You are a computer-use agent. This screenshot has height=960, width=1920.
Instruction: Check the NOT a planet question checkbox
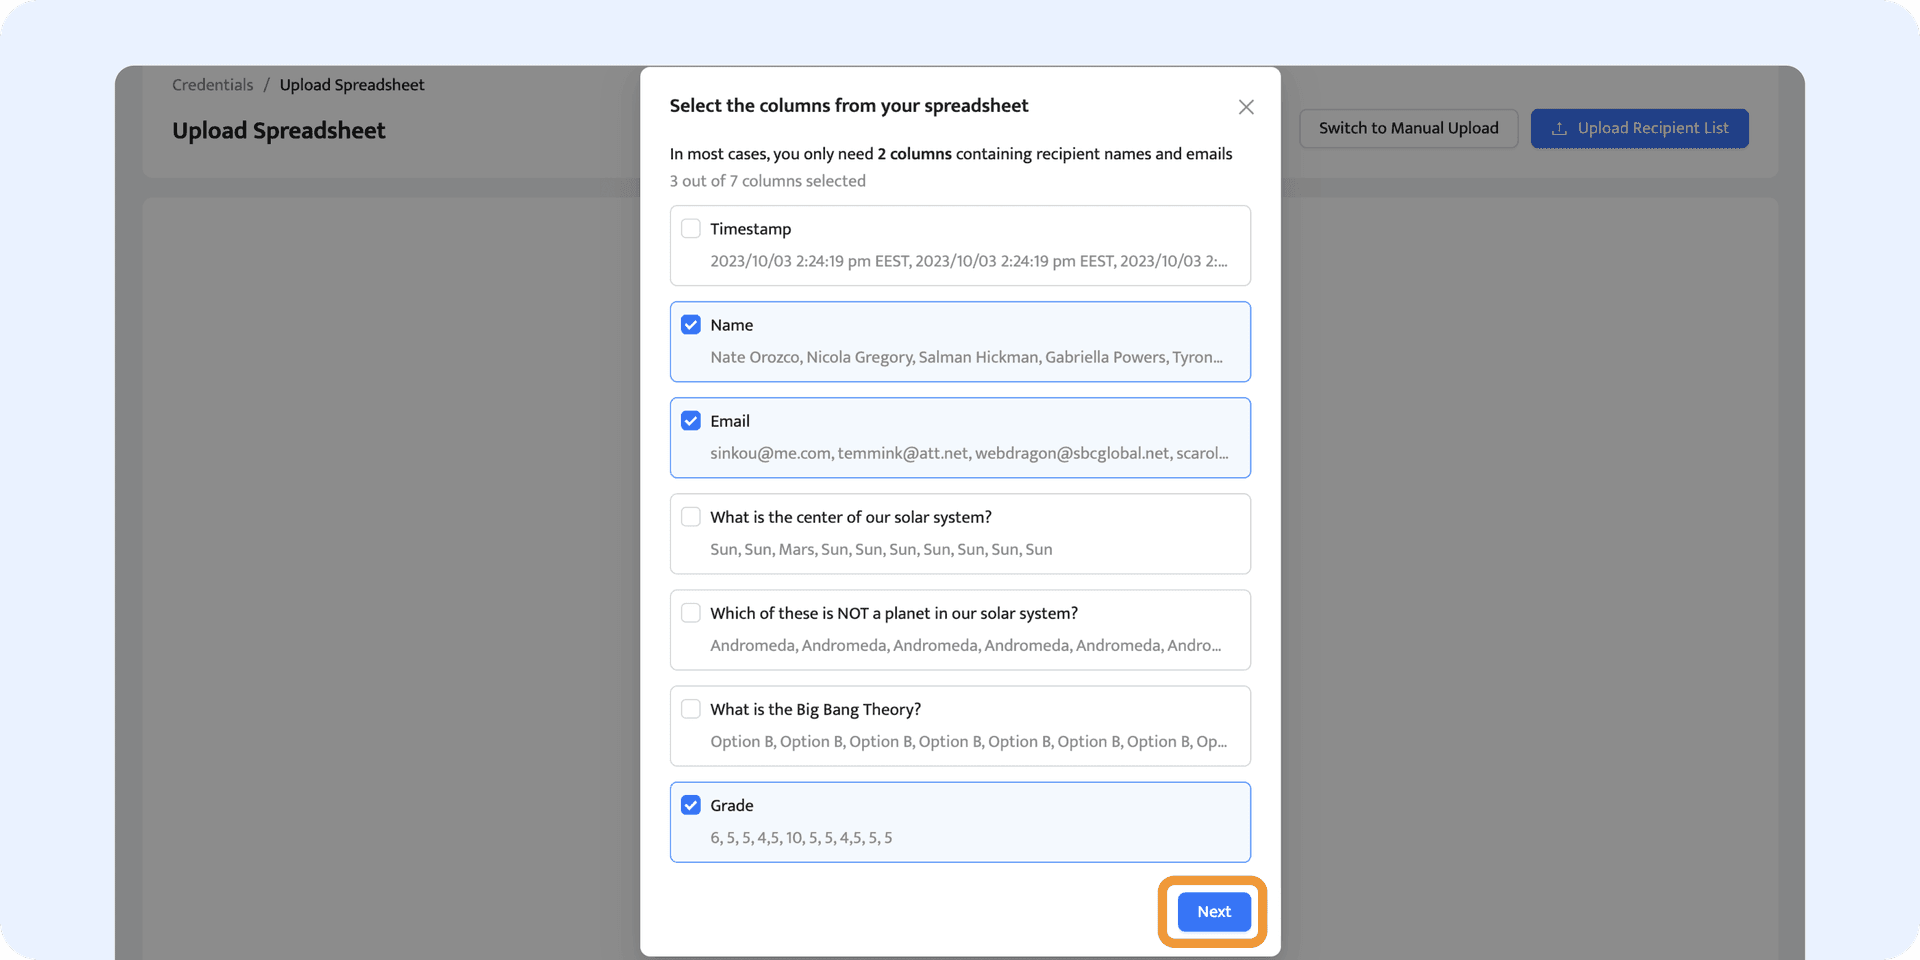pos(690,613)
